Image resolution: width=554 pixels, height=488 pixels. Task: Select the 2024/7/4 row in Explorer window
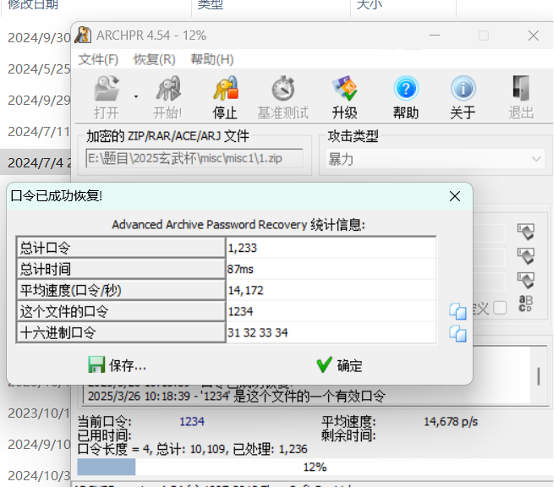(35, 163)
